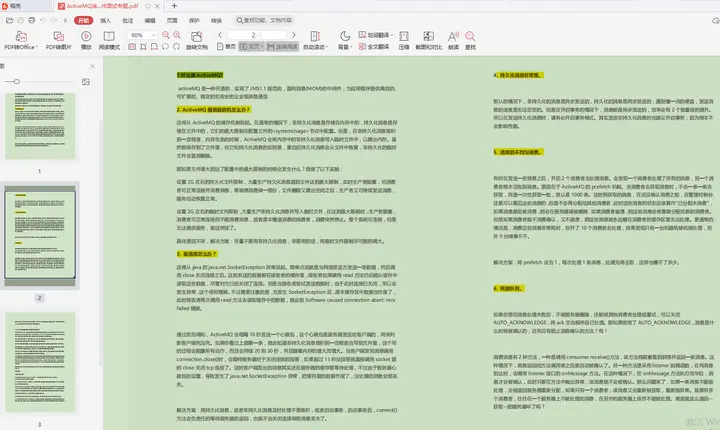This screenshot has height=430, width=720.
Task: Select 单页 single page view
Action: [226, 46]
